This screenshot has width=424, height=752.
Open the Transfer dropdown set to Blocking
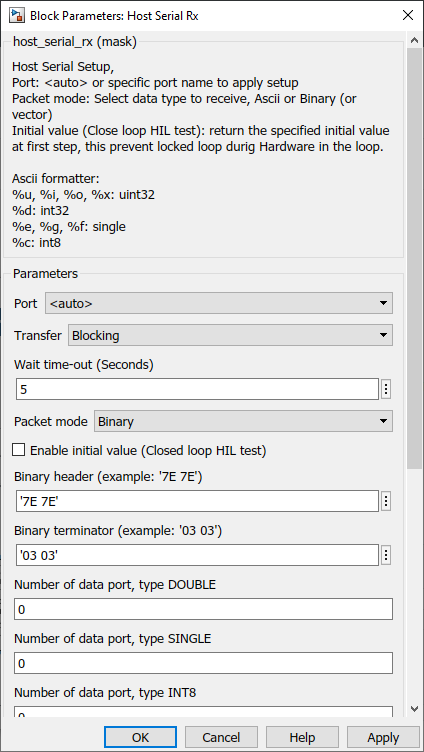[x=230, y=336]
